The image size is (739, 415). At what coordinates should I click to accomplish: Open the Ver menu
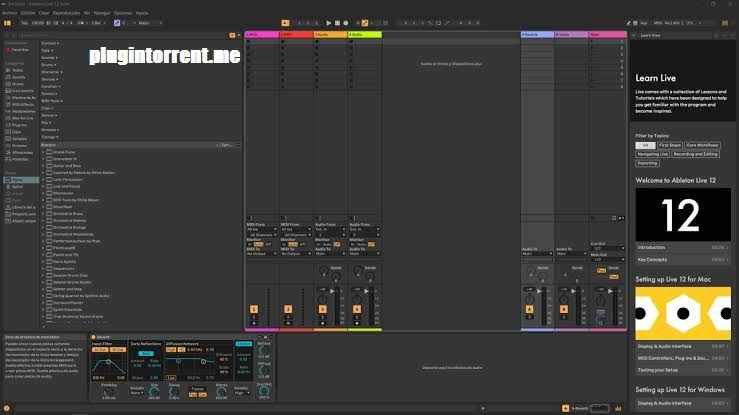87,13
